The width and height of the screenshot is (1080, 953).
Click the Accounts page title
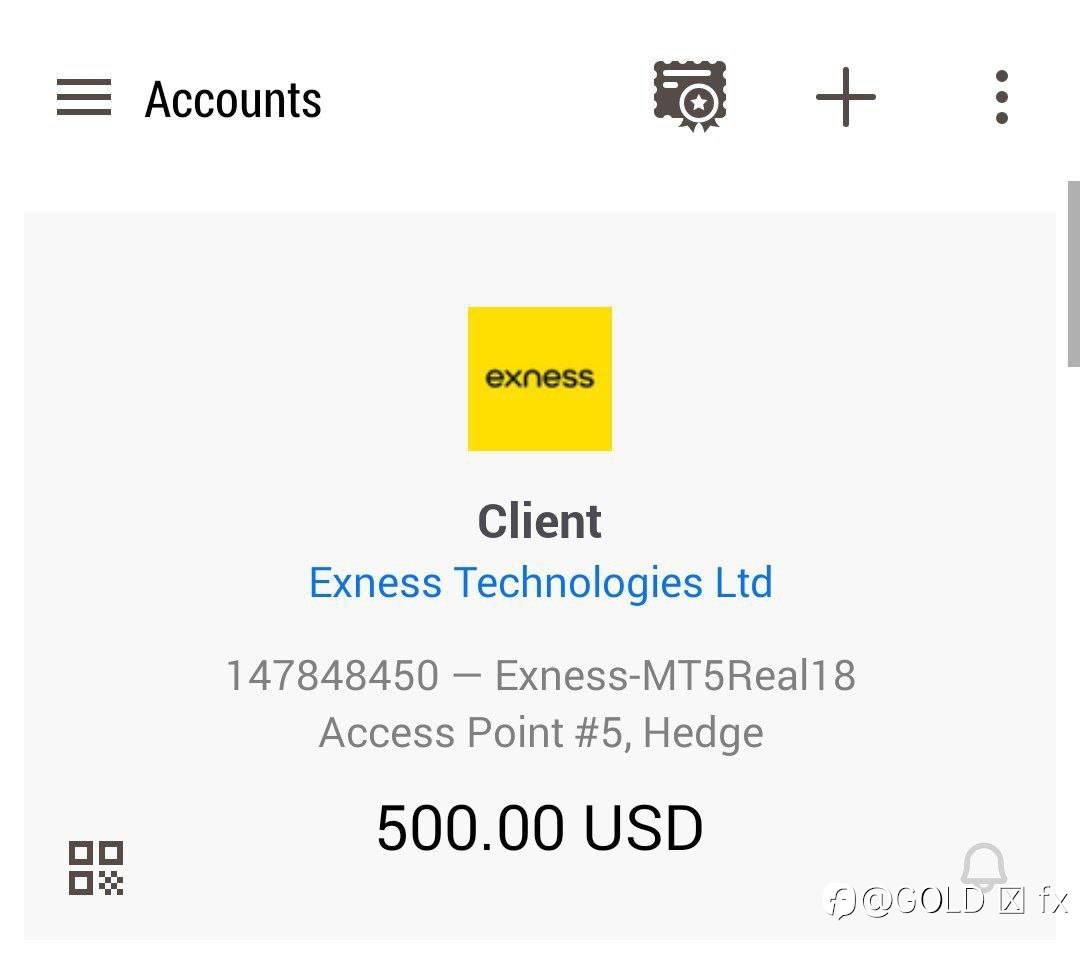coord(233,100)
